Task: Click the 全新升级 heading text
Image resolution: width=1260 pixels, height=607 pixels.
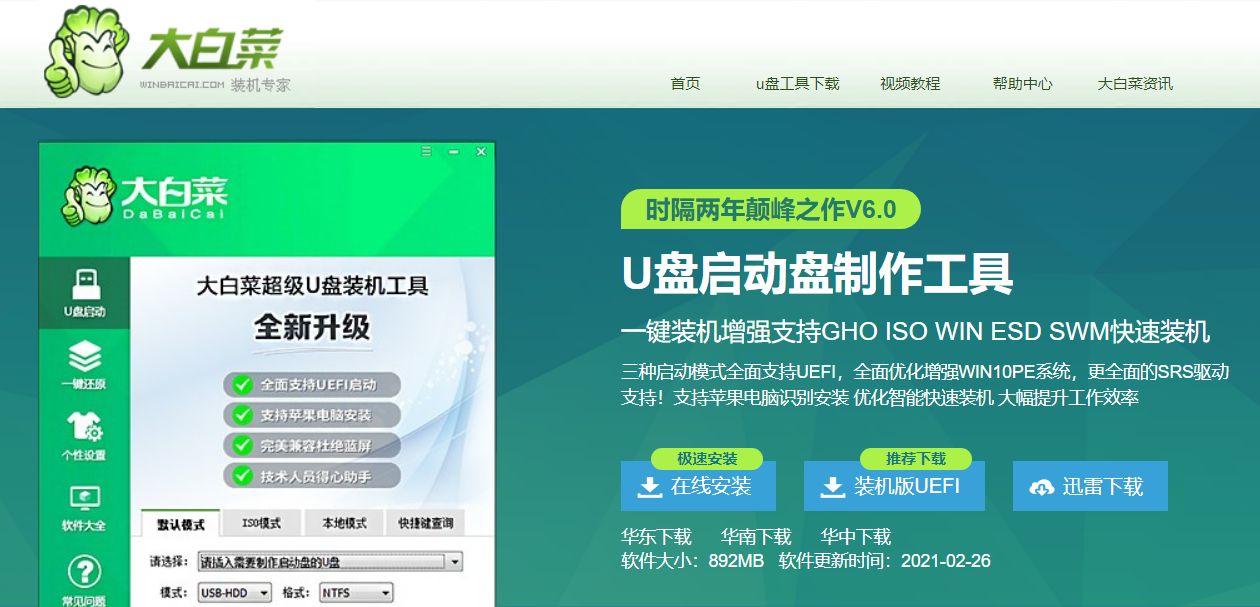Action: (312, 328)
